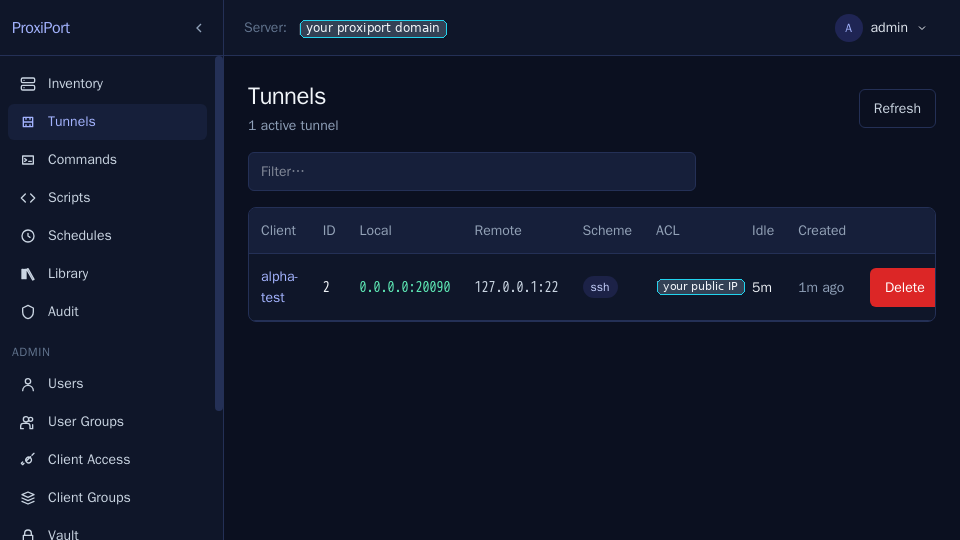This screenshot has height=540, width=960.
Task: Open the Inventory page
Action: click(107, 84)
